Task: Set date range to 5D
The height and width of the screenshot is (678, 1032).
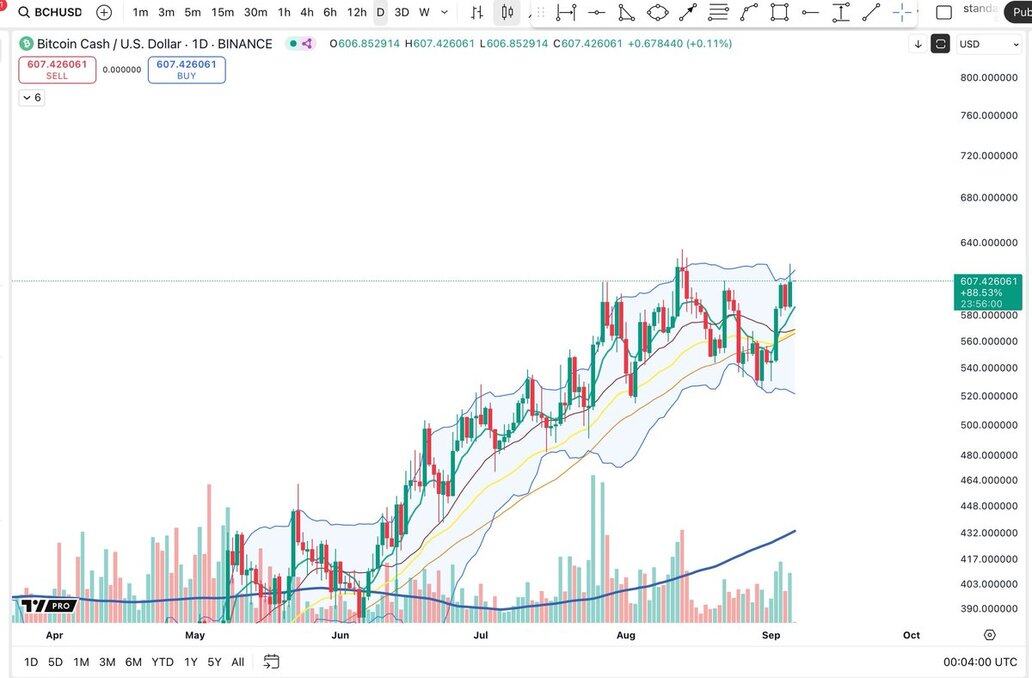Action: (55, 662)
